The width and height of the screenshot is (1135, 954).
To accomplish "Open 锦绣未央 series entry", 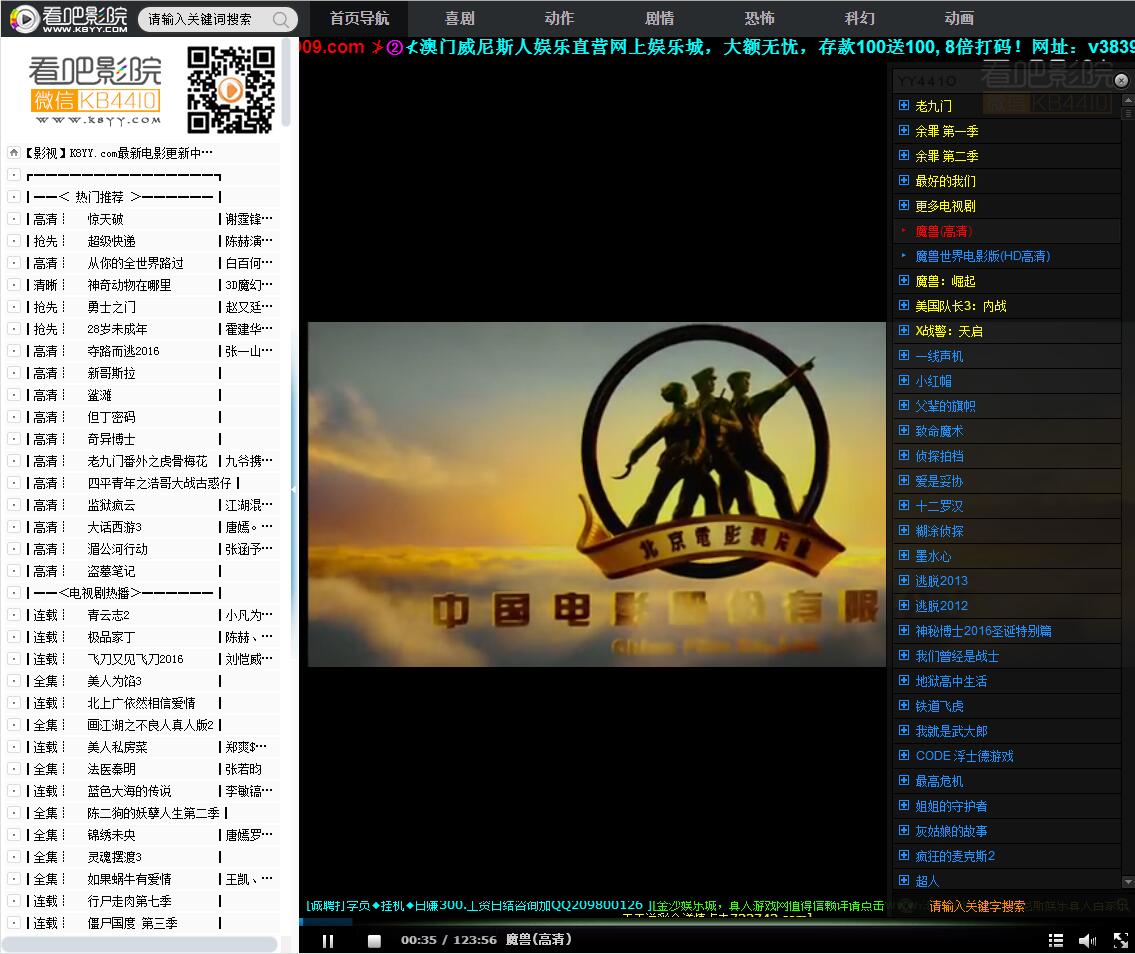I will 111,835.
